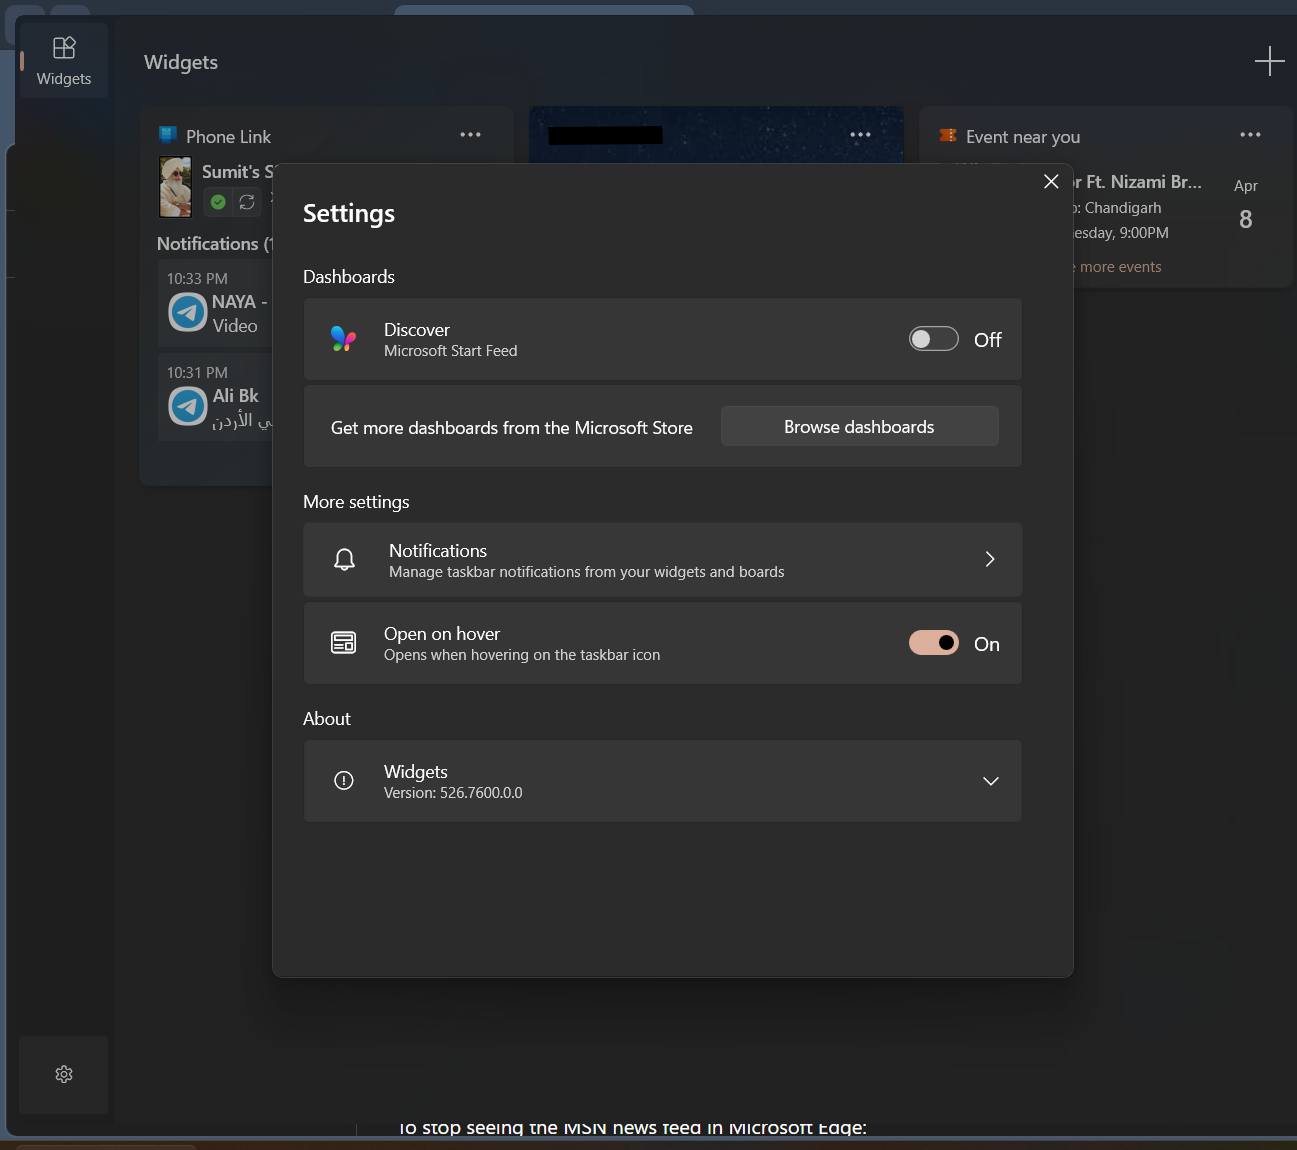Click 'Get more dashboards from the Microsoft Store' text
This screenshot has width=1297, height=1150.
tap(511, 428)
